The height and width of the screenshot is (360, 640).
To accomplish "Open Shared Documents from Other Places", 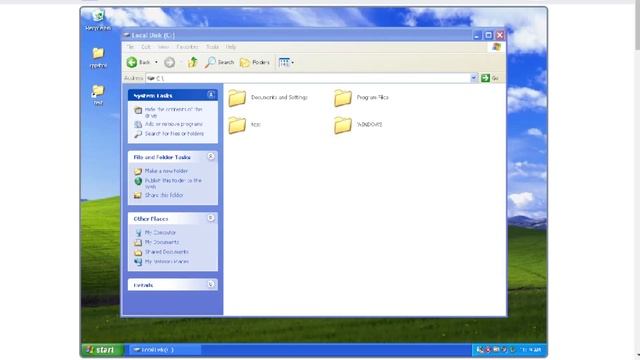I will [167, 252].
